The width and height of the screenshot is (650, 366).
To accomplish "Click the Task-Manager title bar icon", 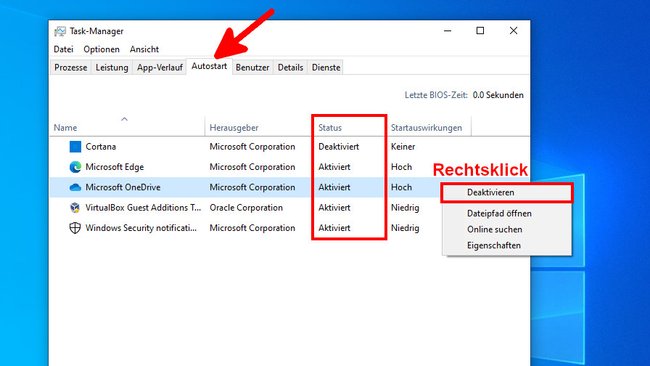I will (x=60, y=32).
